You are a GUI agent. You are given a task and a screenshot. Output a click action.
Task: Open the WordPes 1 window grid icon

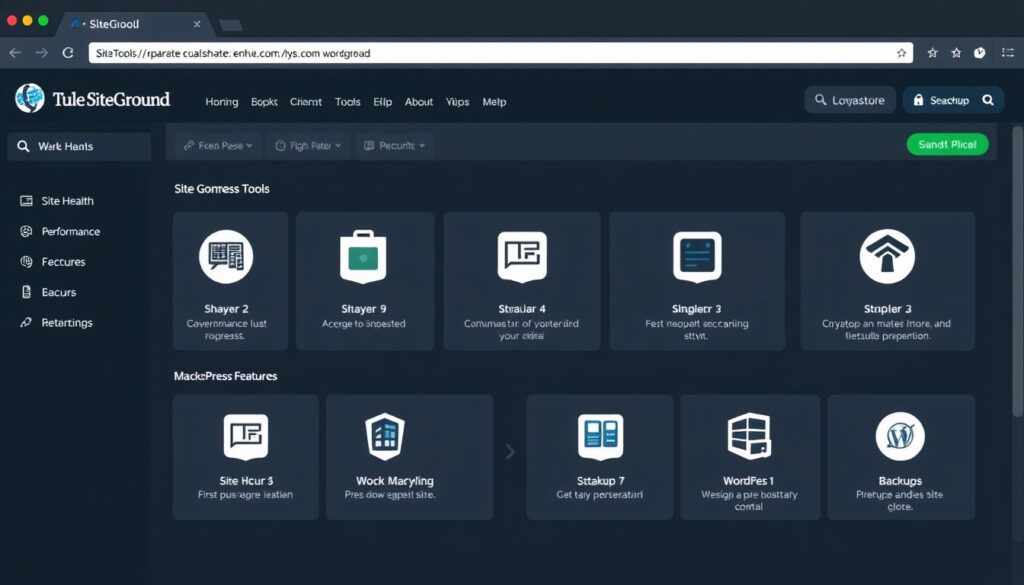tap(749, 437)
